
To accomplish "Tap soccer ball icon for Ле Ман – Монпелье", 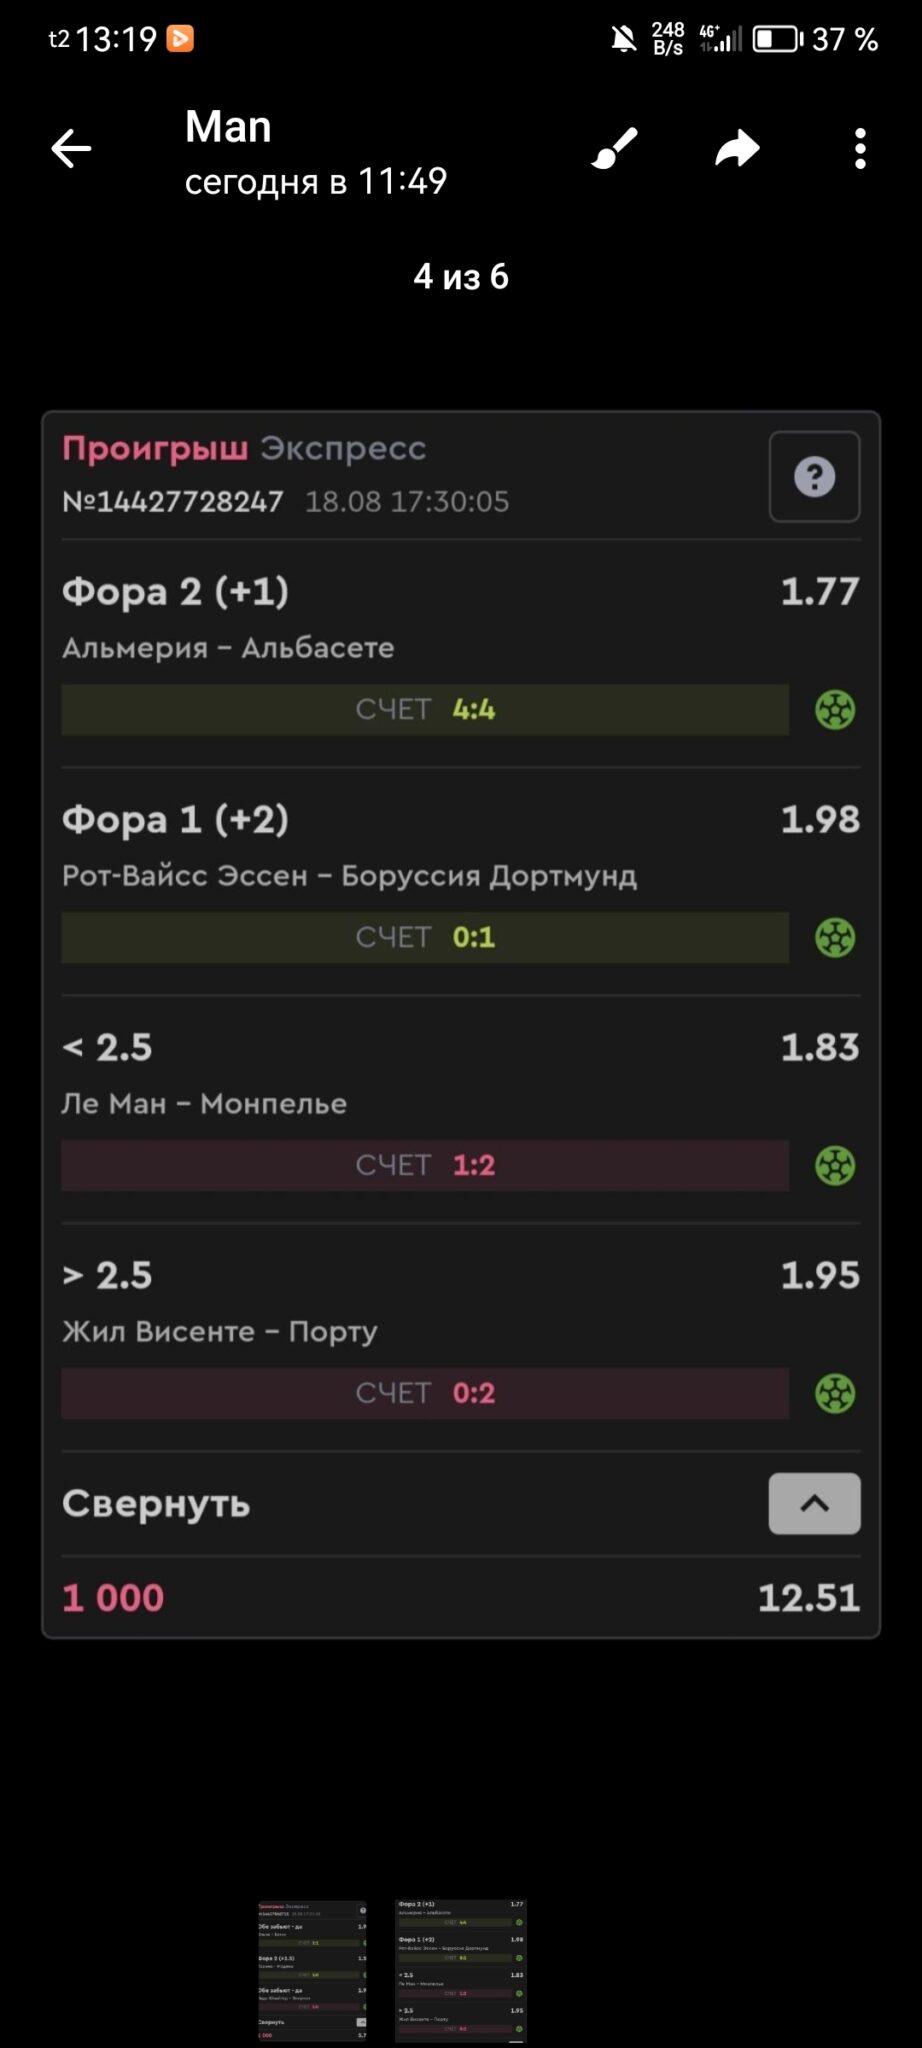I will pos(835,1166).
